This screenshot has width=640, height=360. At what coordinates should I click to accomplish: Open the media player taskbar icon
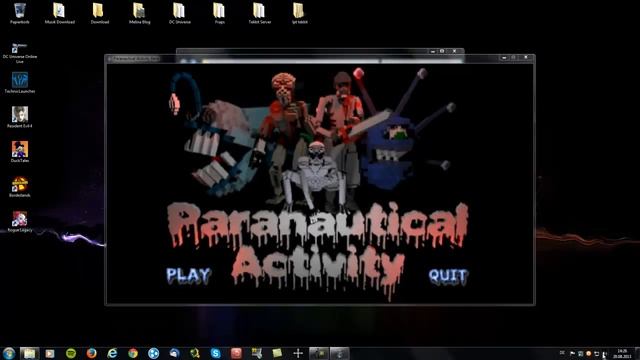pos(50,353)
